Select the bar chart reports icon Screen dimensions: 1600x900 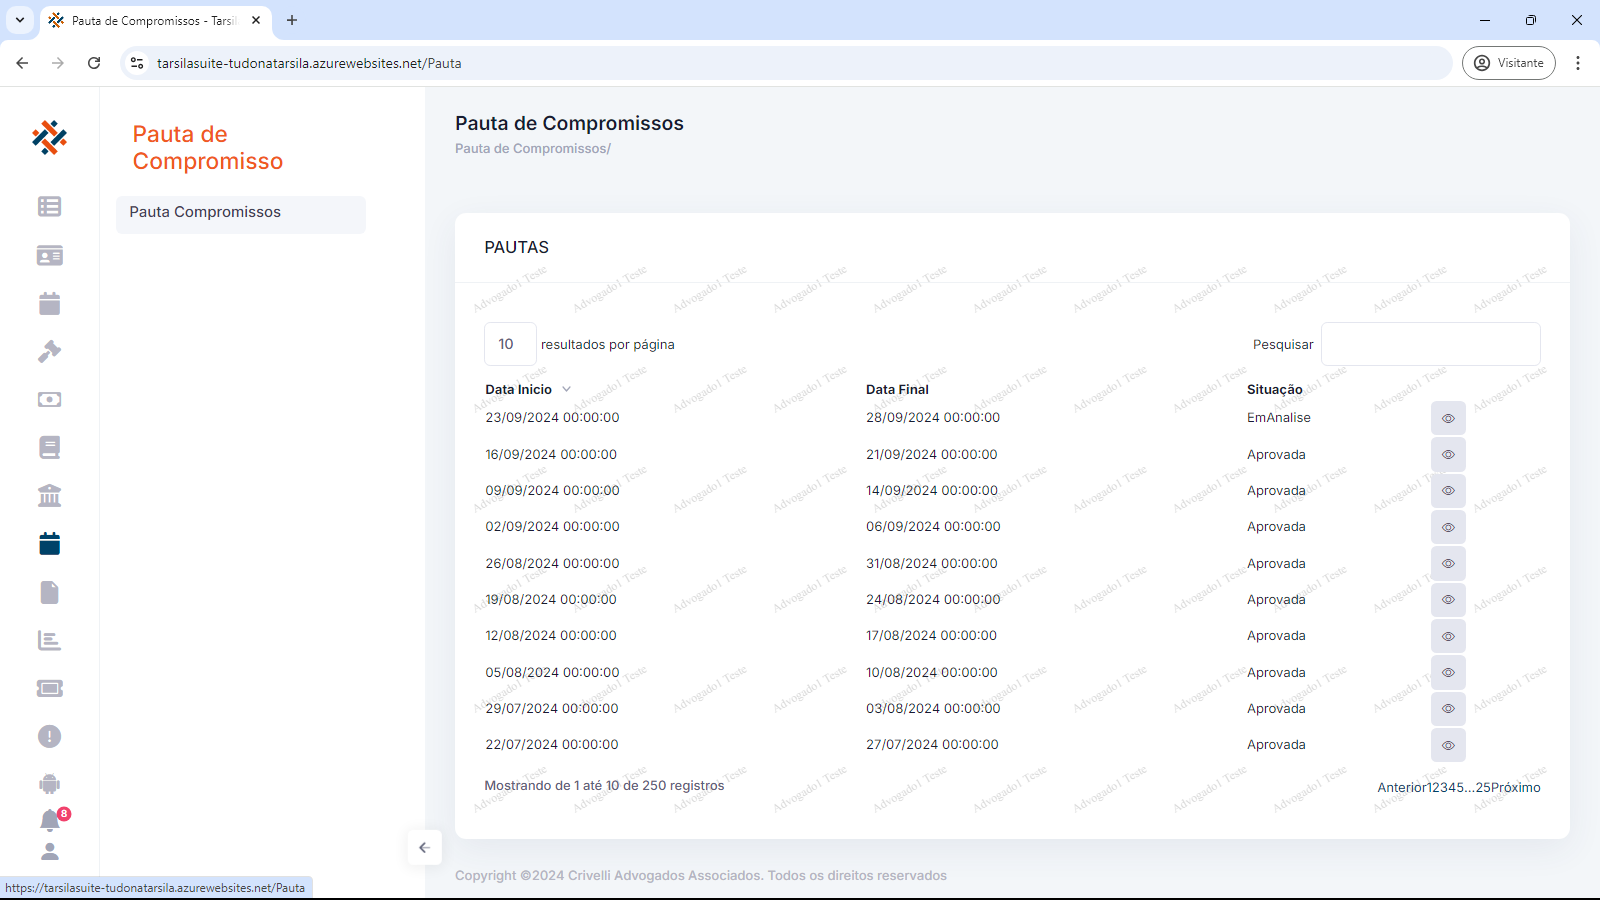point(49,640)
